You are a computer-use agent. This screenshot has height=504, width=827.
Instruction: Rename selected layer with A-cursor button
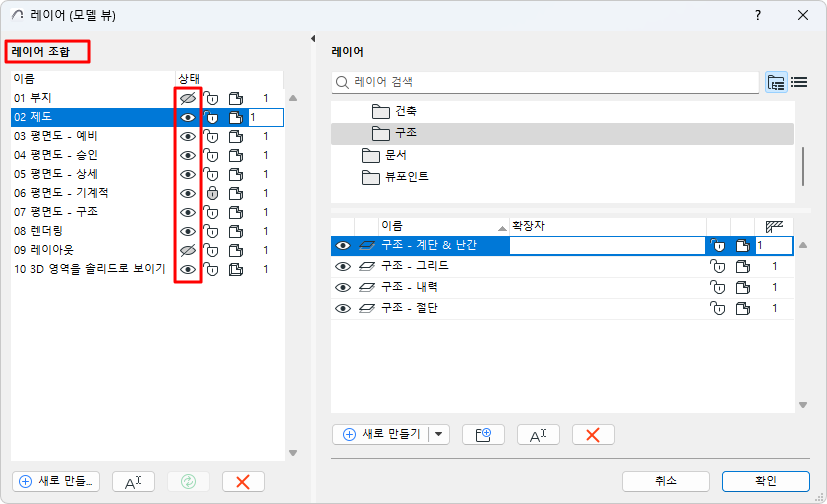(538, 434)
